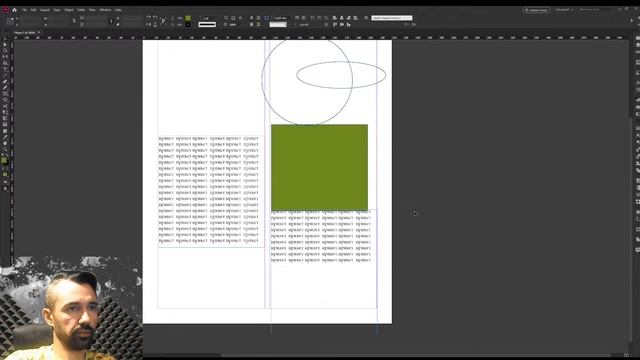The image size is (640, 360).
Task: Toggle constrain proportions for width and height
Action: (74, 21)
